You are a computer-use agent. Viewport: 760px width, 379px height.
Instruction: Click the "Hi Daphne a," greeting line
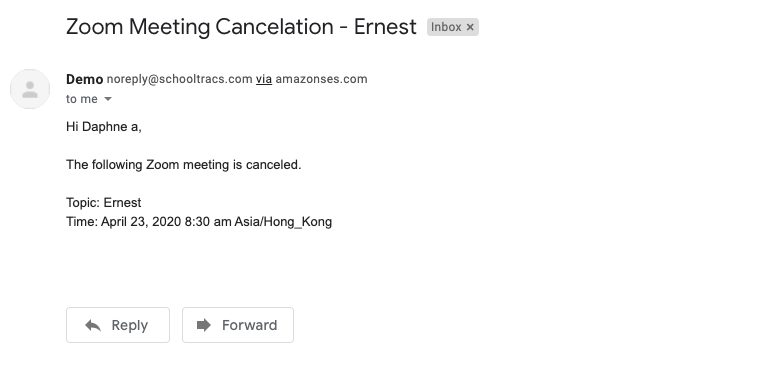tap(104, 127)
